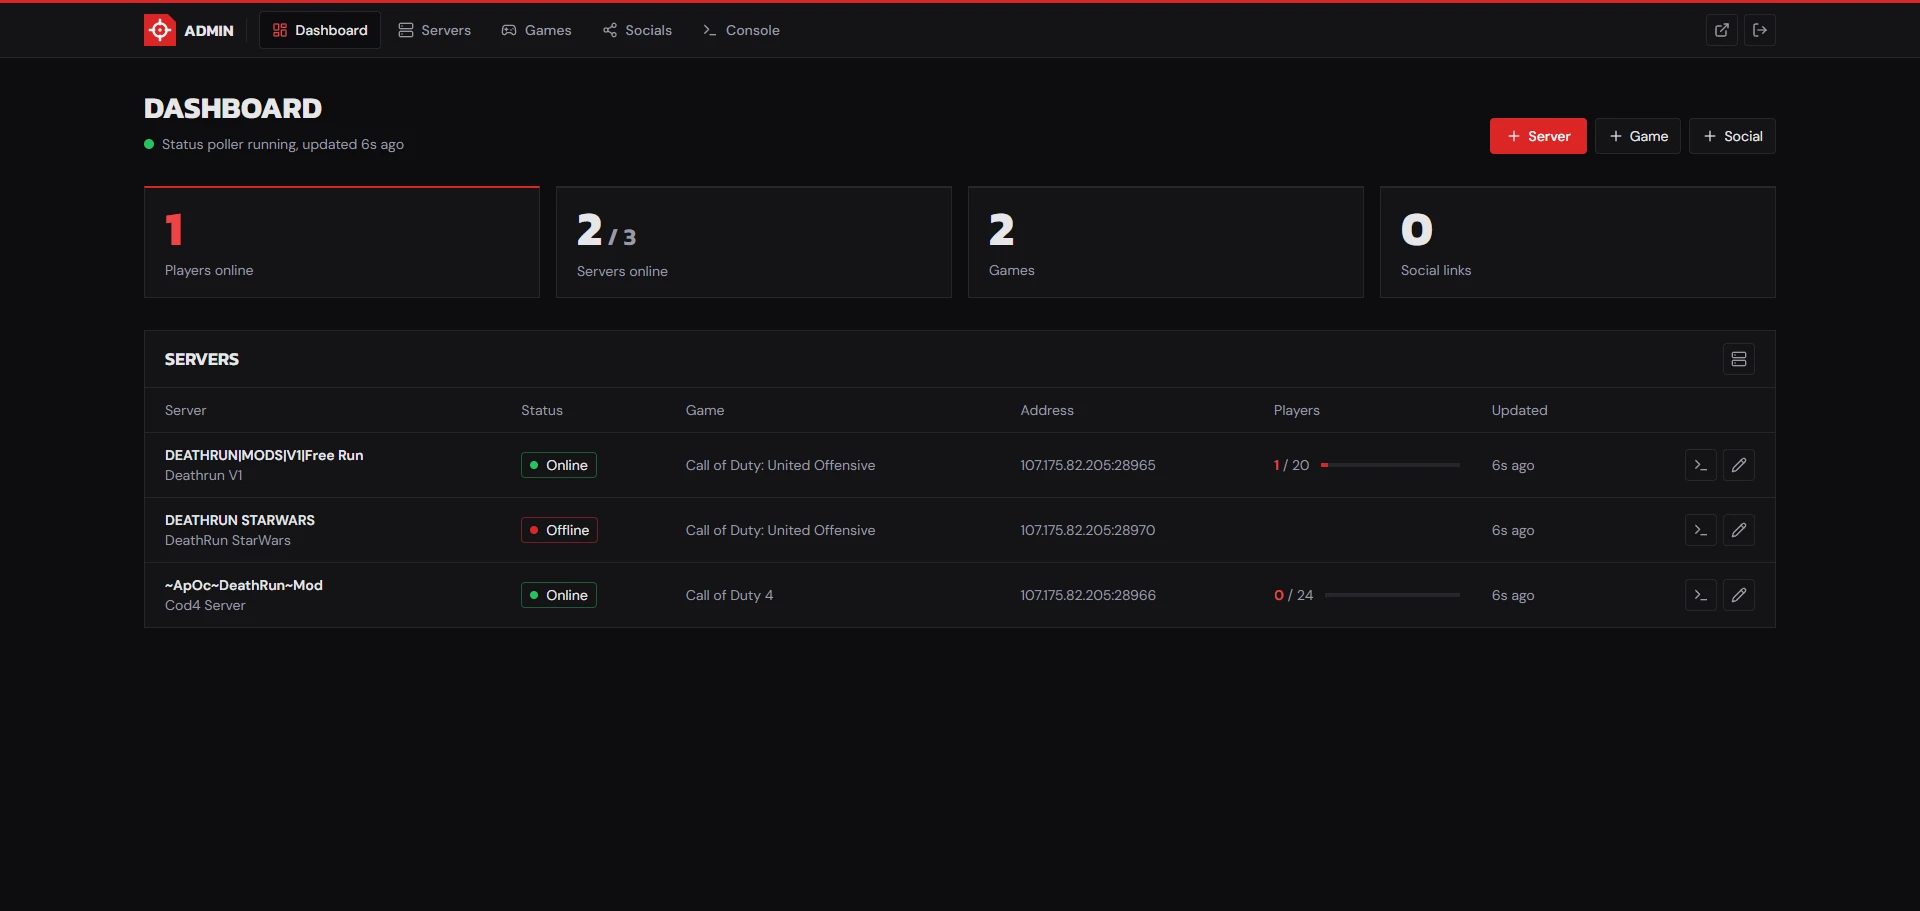Click the Online badge for ~ApOc~DeathRun~Mod
1920x911 pixels.
[x=559, y=595]
